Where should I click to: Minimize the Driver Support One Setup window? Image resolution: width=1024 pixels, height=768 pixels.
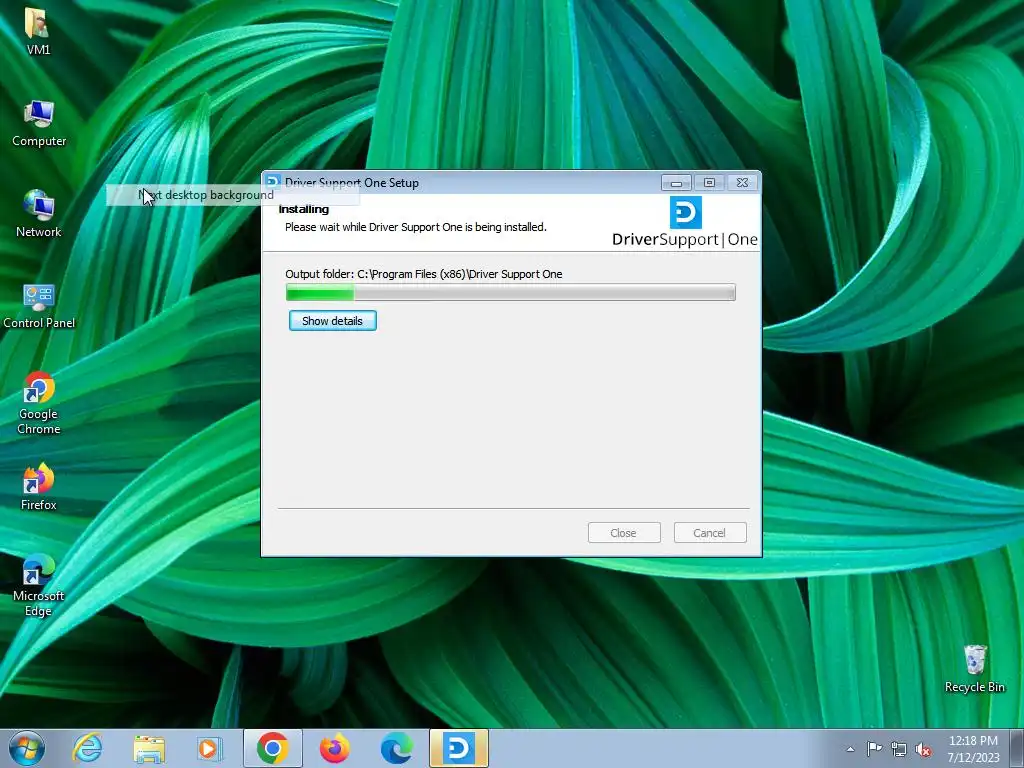tap(676, 183)
